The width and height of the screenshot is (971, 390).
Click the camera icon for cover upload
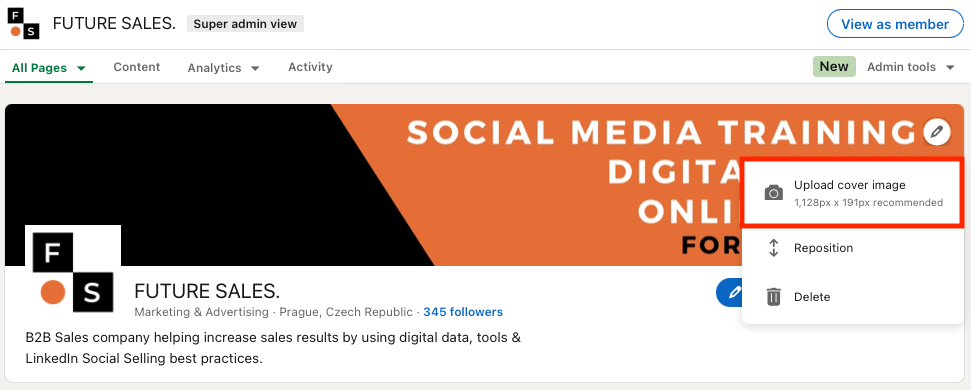773,193
